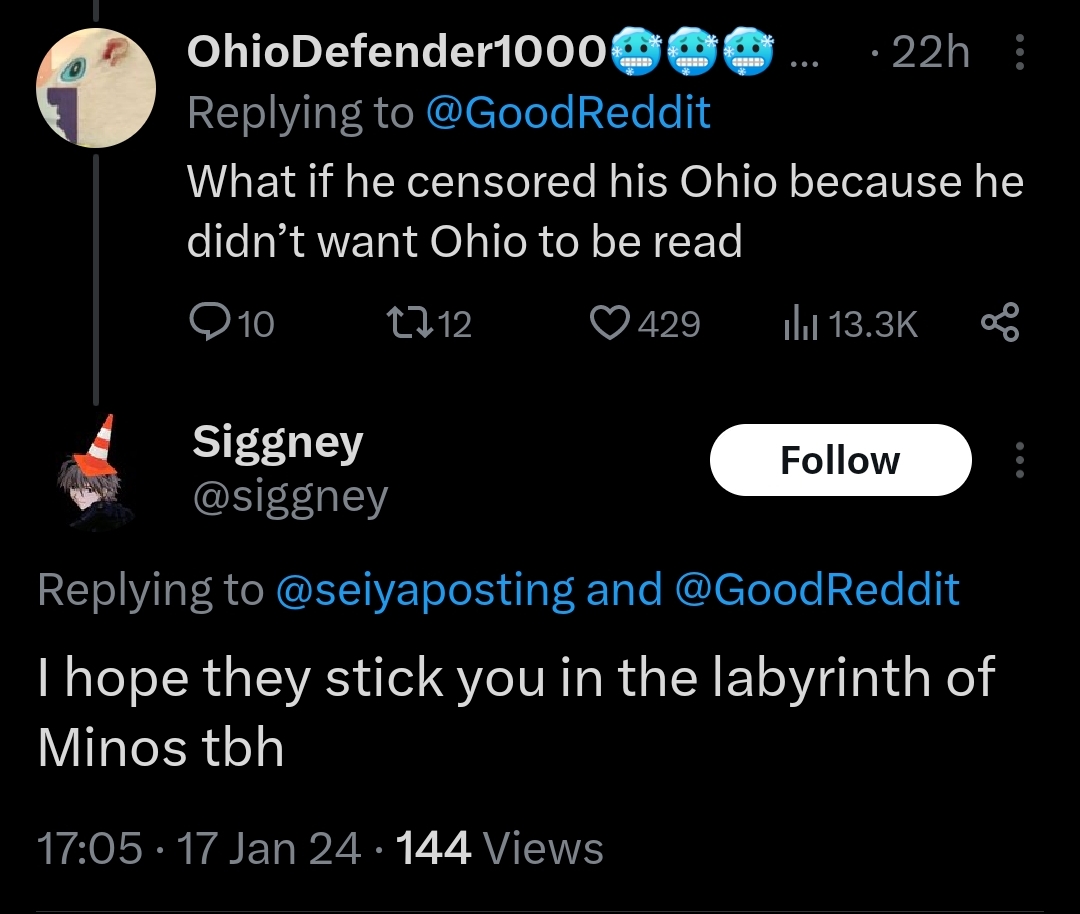Screen dimensions: 1080x914
Task: Like OhioDefender1000's tweet with the heart icon
Action: tap(610, 323)
